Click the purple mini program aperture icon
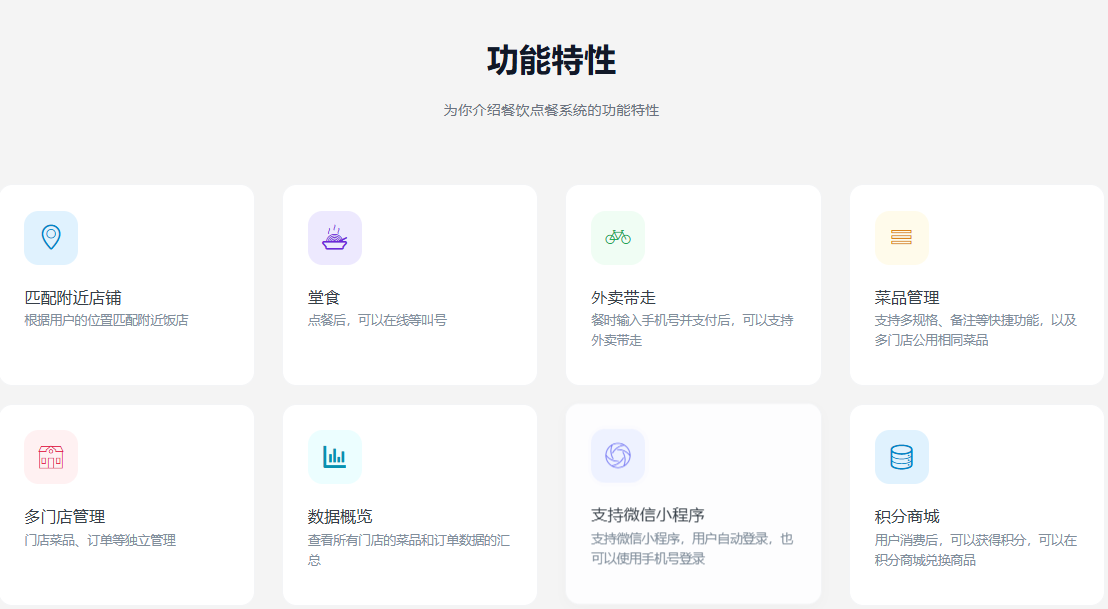Screen dimensions: 1108x609 click(618, 456)
